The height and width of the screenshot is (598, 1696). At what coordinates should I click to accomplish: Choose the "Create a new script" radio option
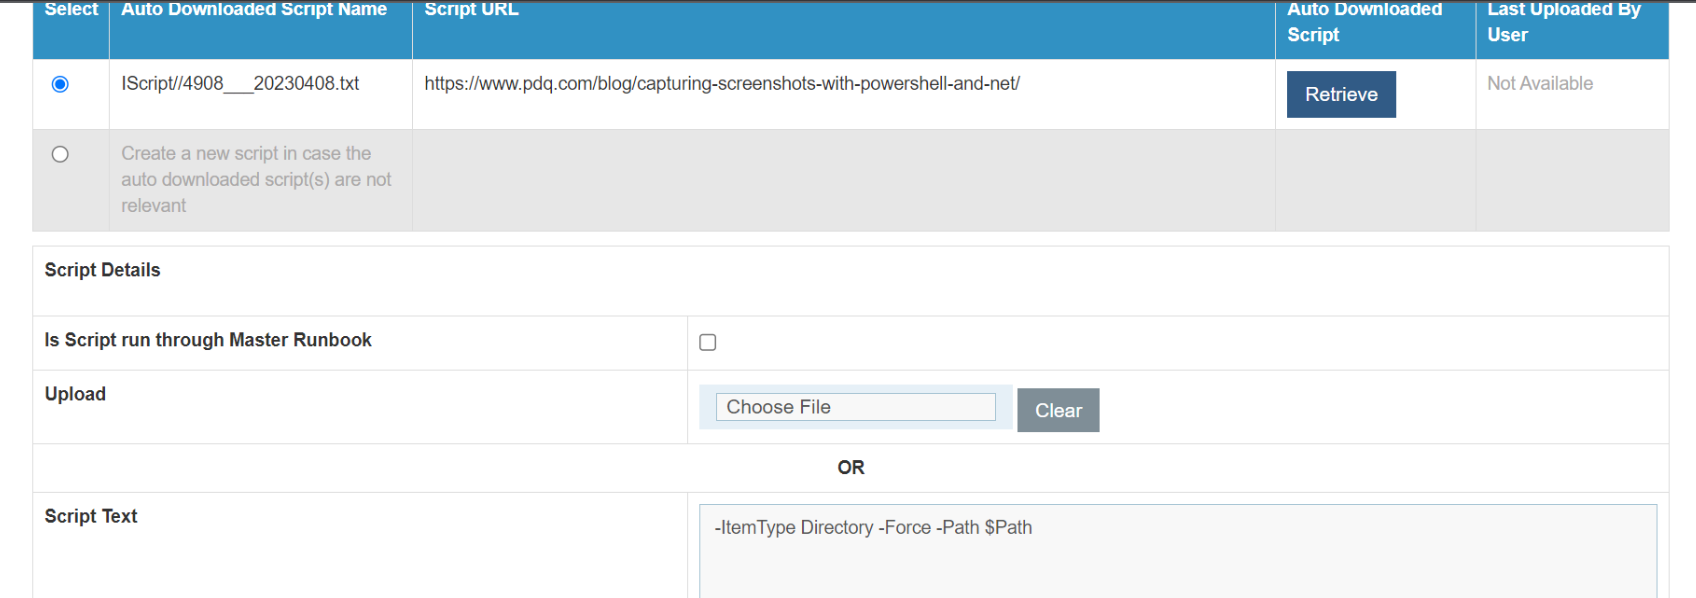[x=60, y=154]
